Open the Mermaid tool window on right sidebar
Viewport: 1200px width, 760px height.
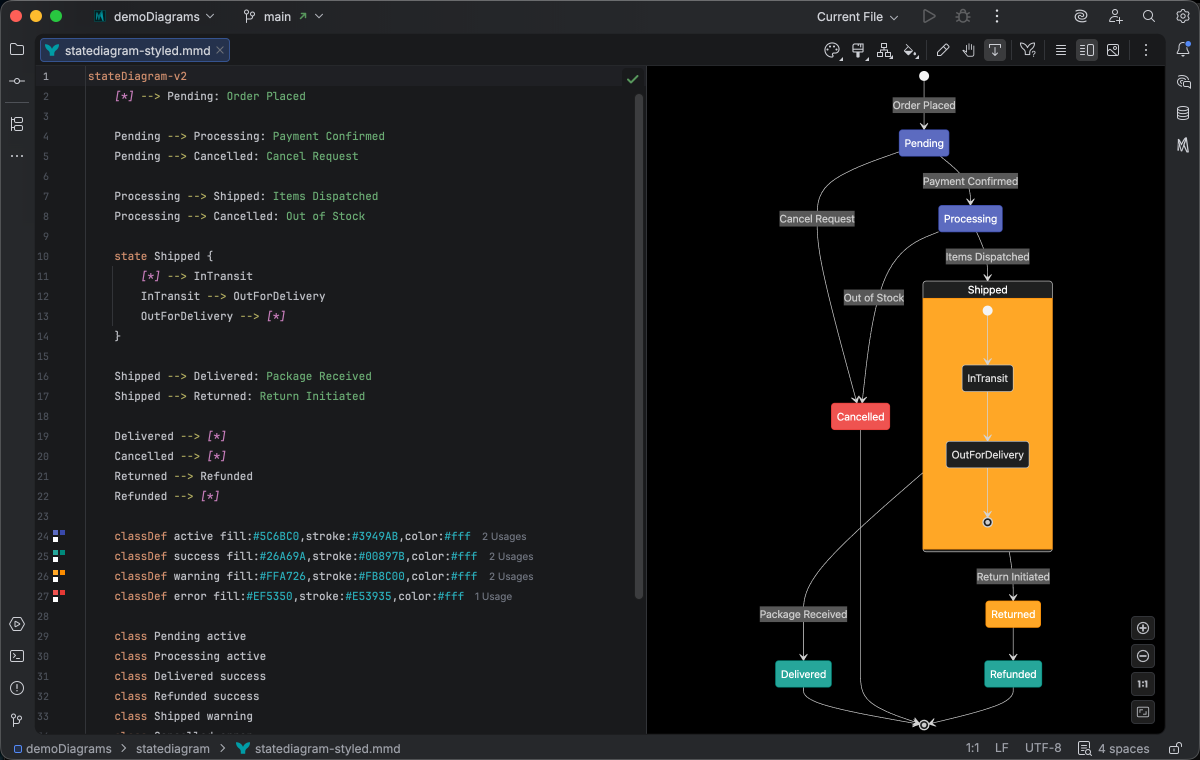1183,145
